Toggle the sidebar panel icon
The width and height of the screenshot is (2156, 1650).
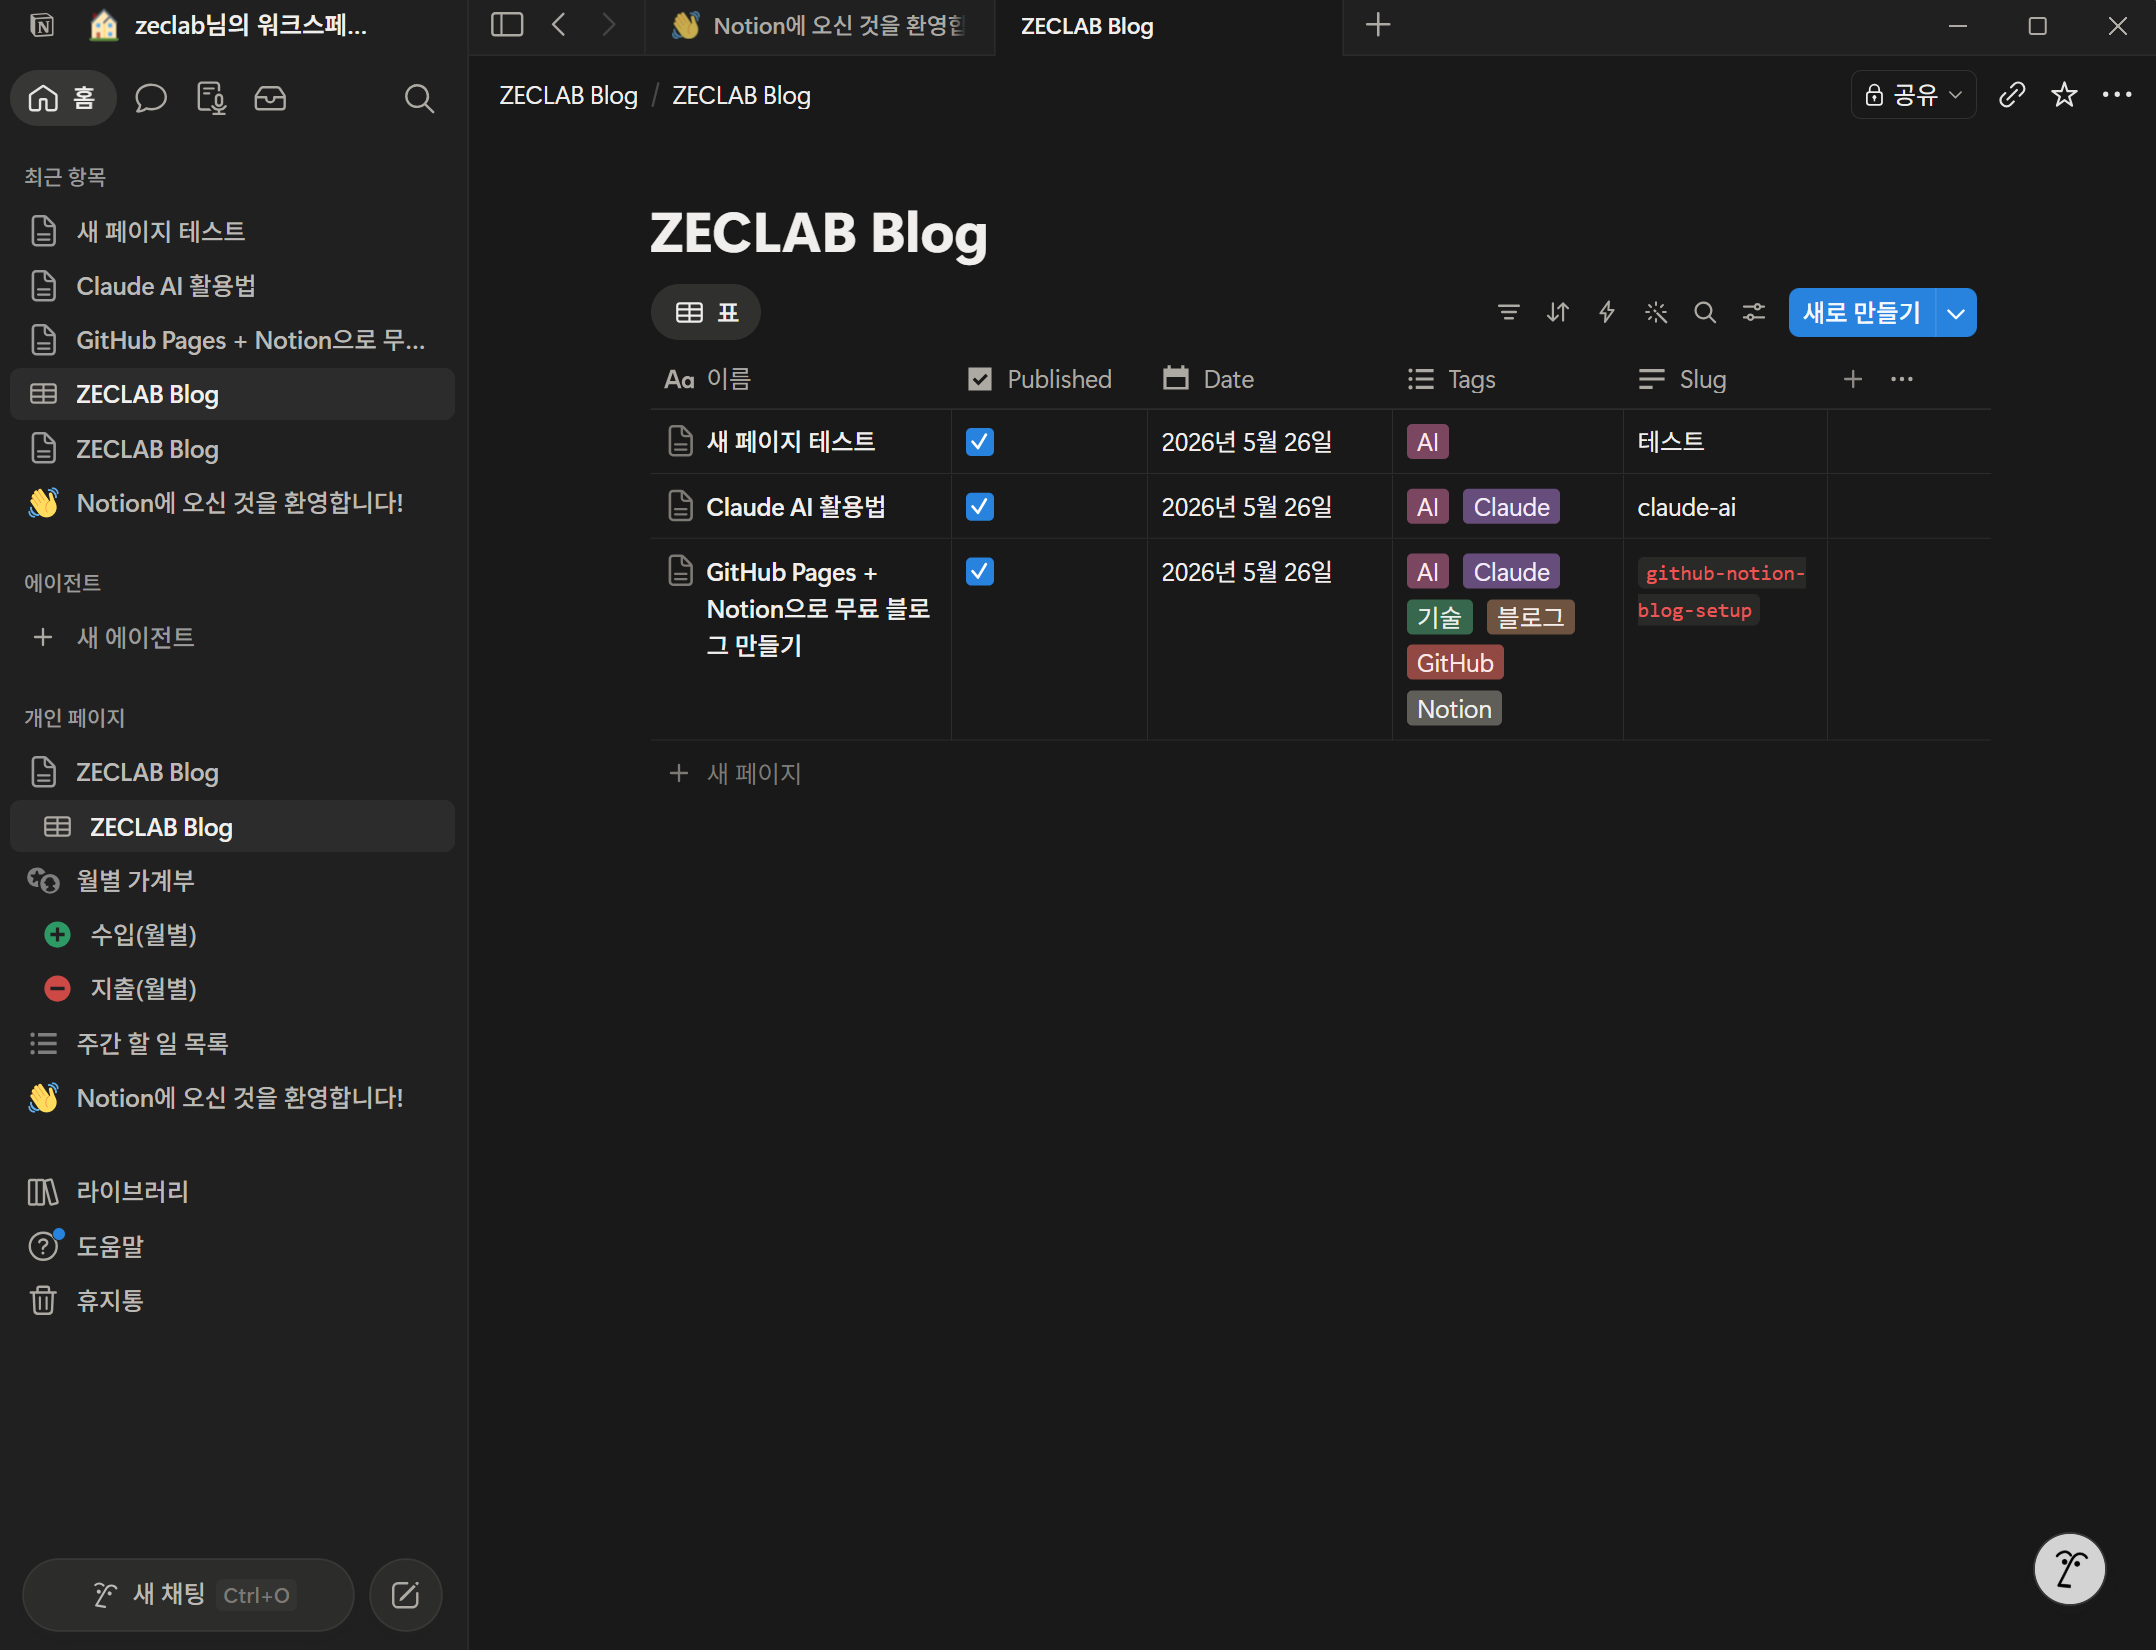[507, 25]
